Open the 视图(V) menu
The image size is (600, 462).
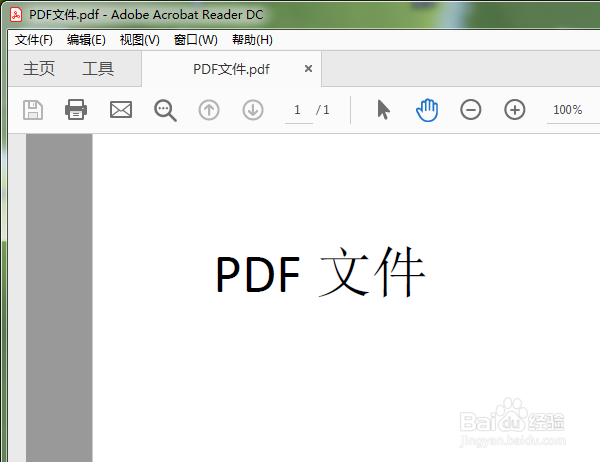(140, 40)
